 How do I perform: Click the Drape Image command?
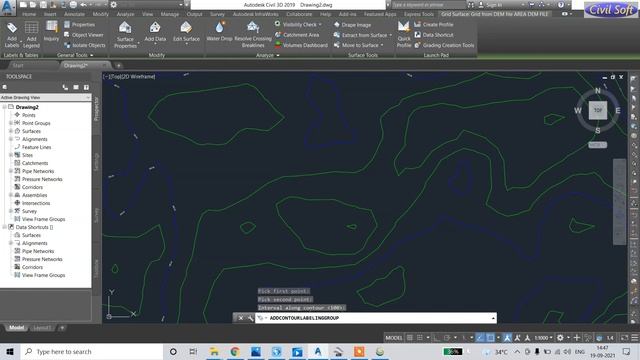pyautogui.click(x=352, y=25)
